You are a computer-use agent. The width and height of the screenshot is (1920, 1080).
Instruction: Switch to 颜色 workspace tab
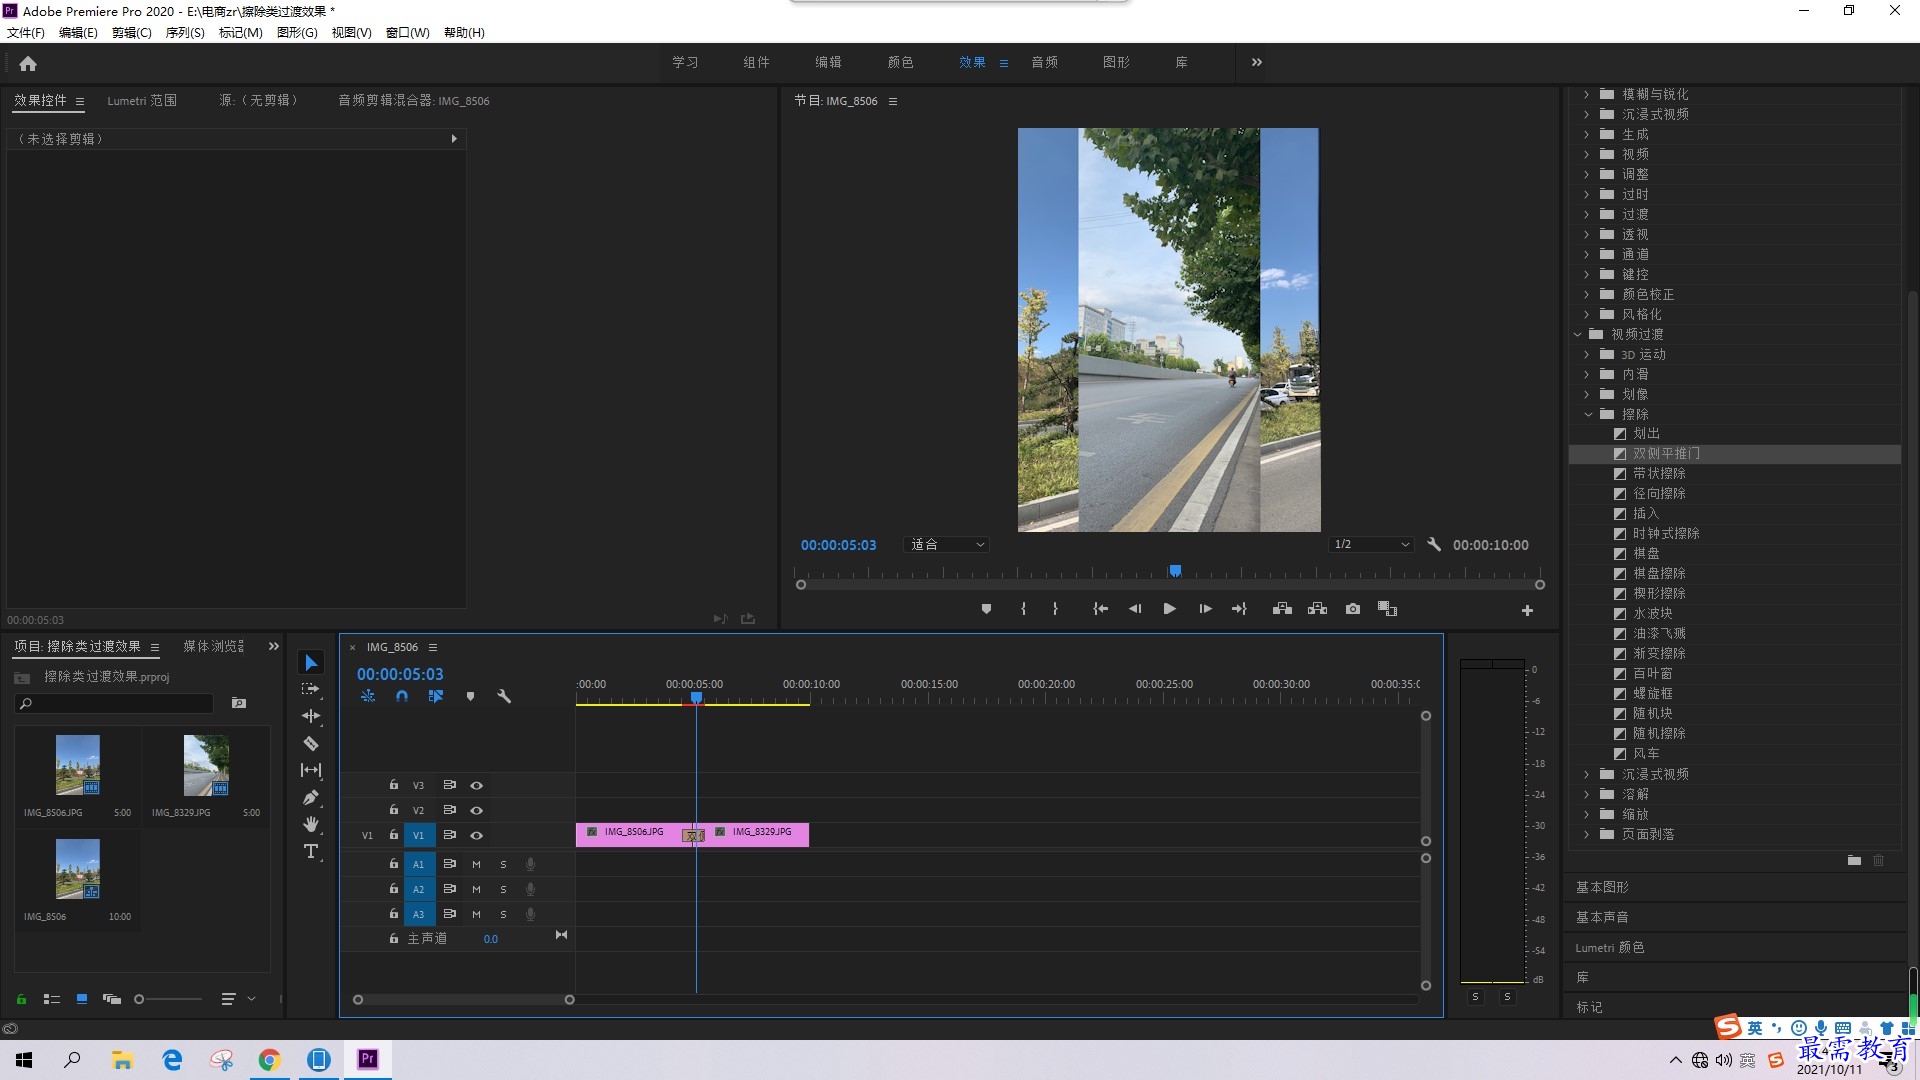click(900, 62)
